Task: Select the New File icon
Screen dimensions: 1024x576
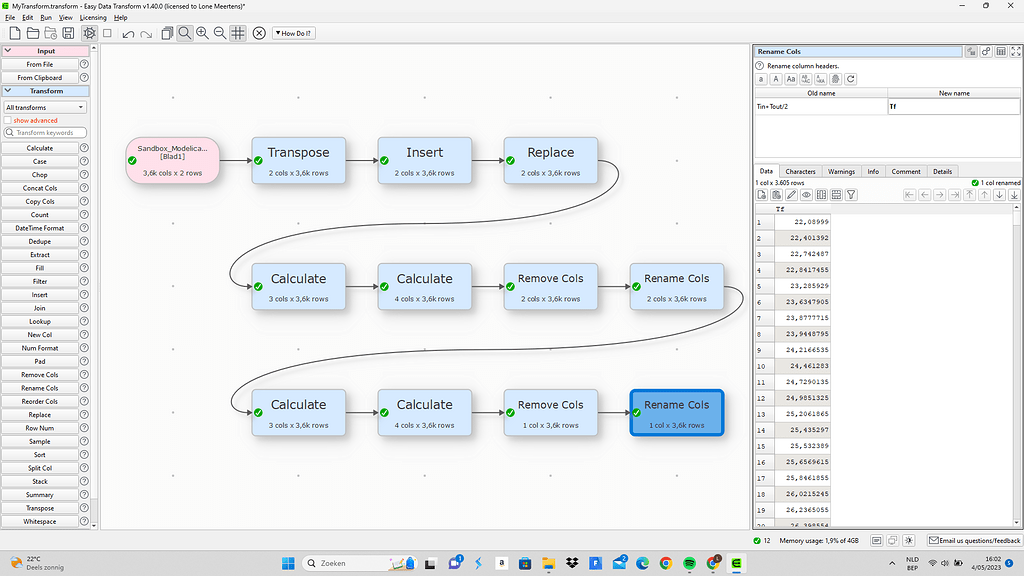Action: point(14,33)
